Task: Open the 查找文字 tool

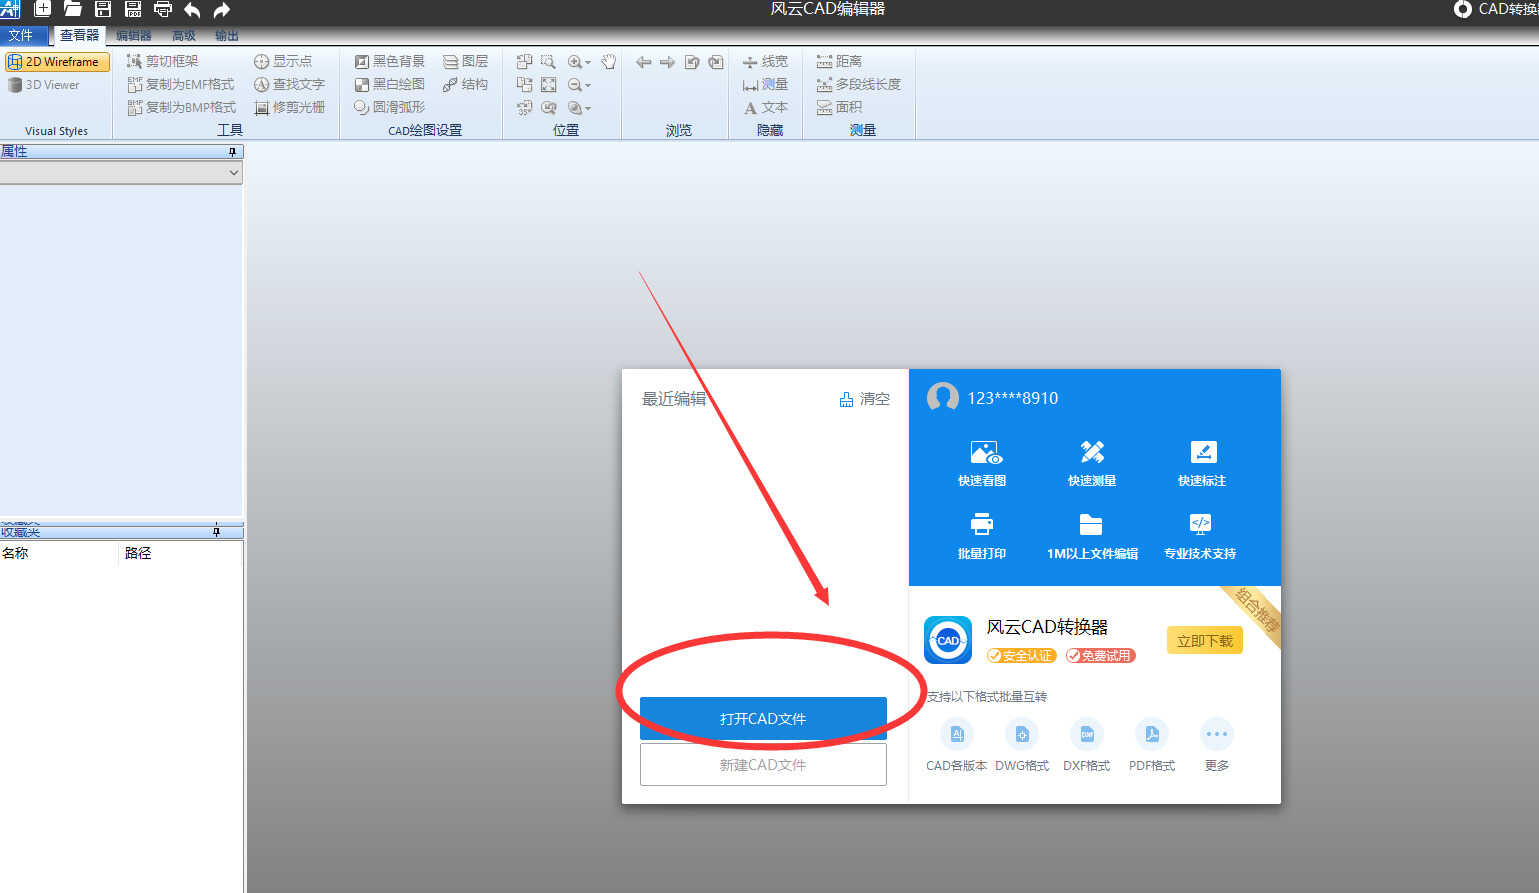Action: coord(290,84)
